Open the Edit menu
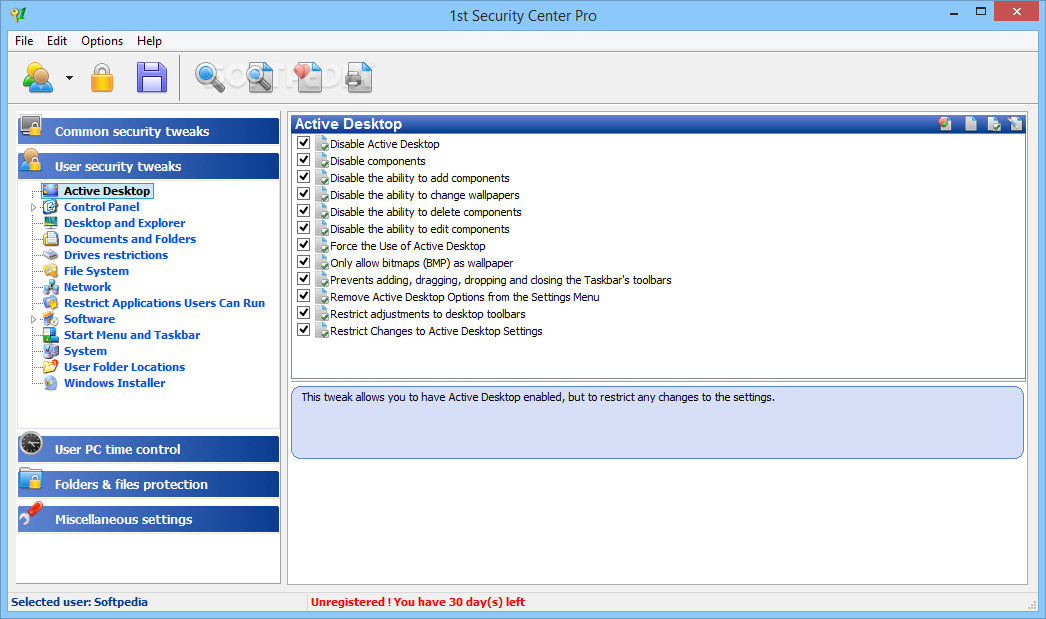 pyautogui.click(x=57, y=41)
